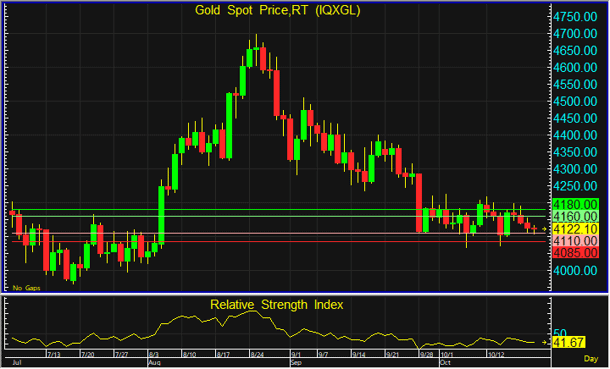Click the 9/14 date marker

[359, 355]
